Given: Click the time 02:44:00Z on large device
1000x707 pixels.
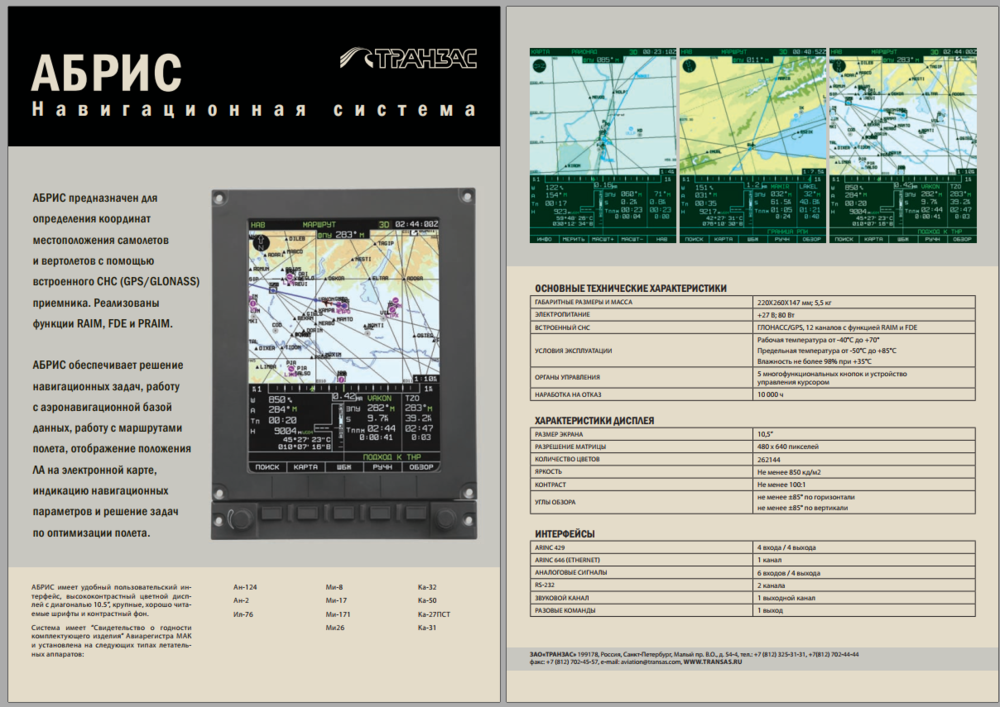Looking at the screenshot, I should [416, 224].
